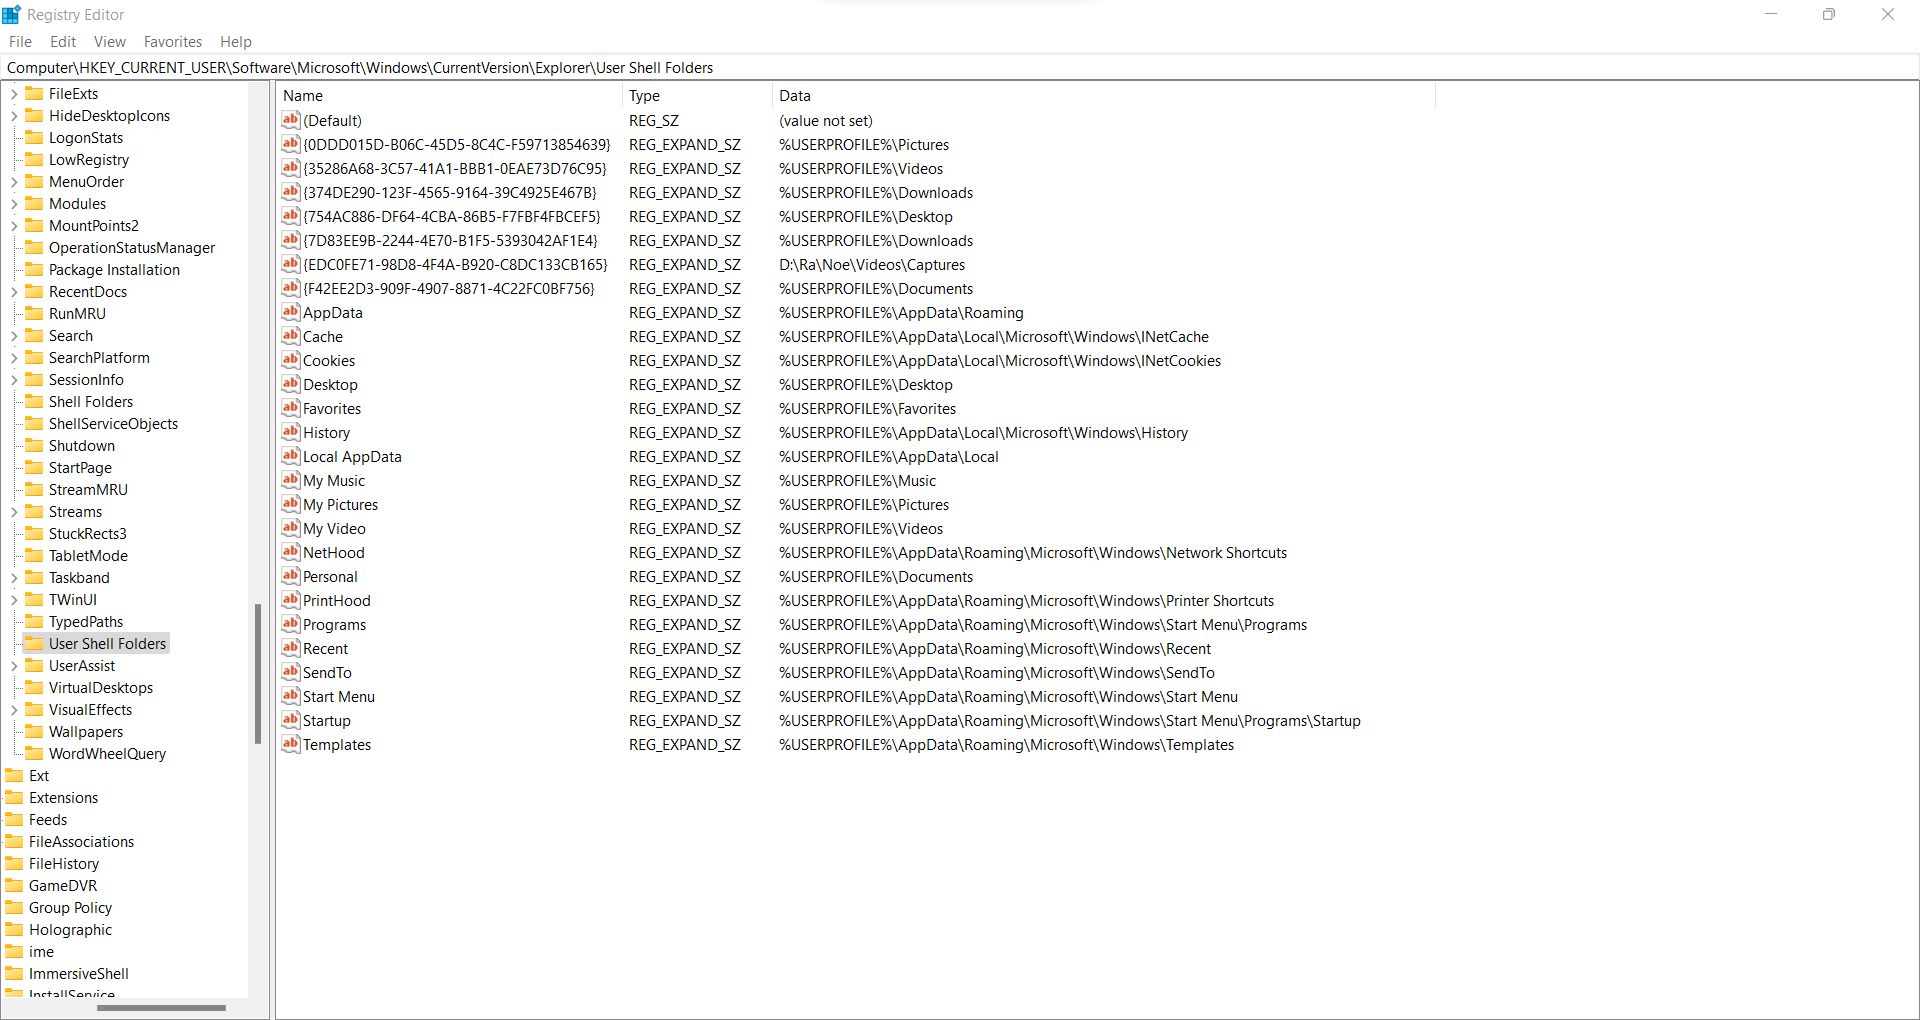Click the key tree horizontal scrollbar
This screenshot has height=1020, width=1920.
[161, 1007]
